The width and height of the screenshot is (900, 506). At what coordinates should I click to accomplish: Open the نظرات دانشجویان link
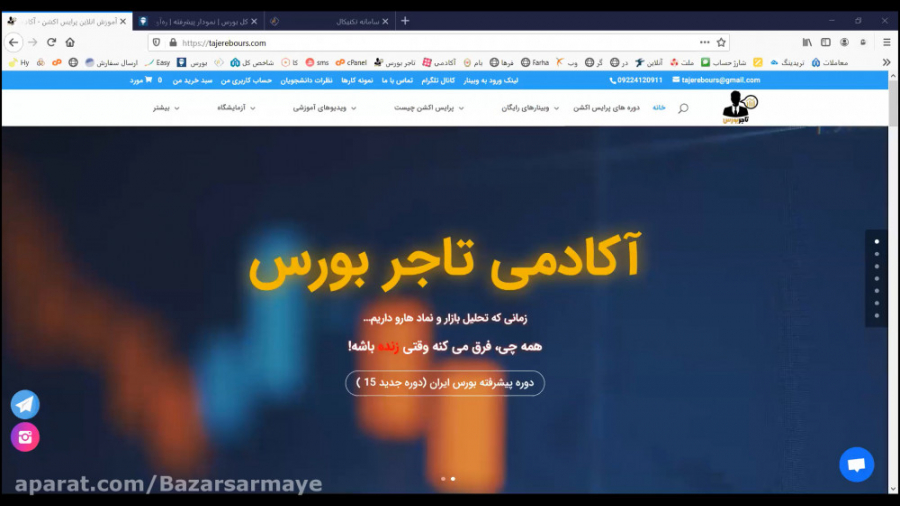coord(306,80)
